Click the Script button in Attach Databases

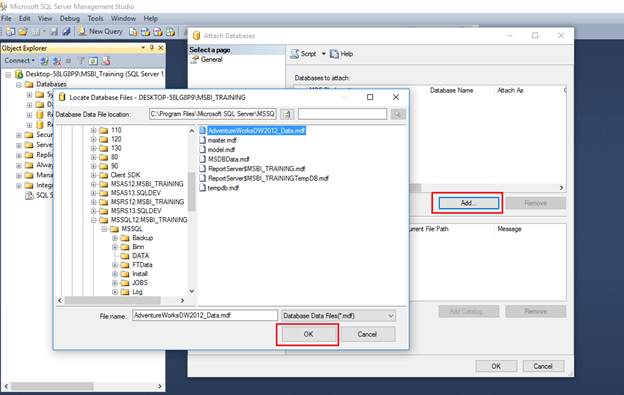click(303, 54)
